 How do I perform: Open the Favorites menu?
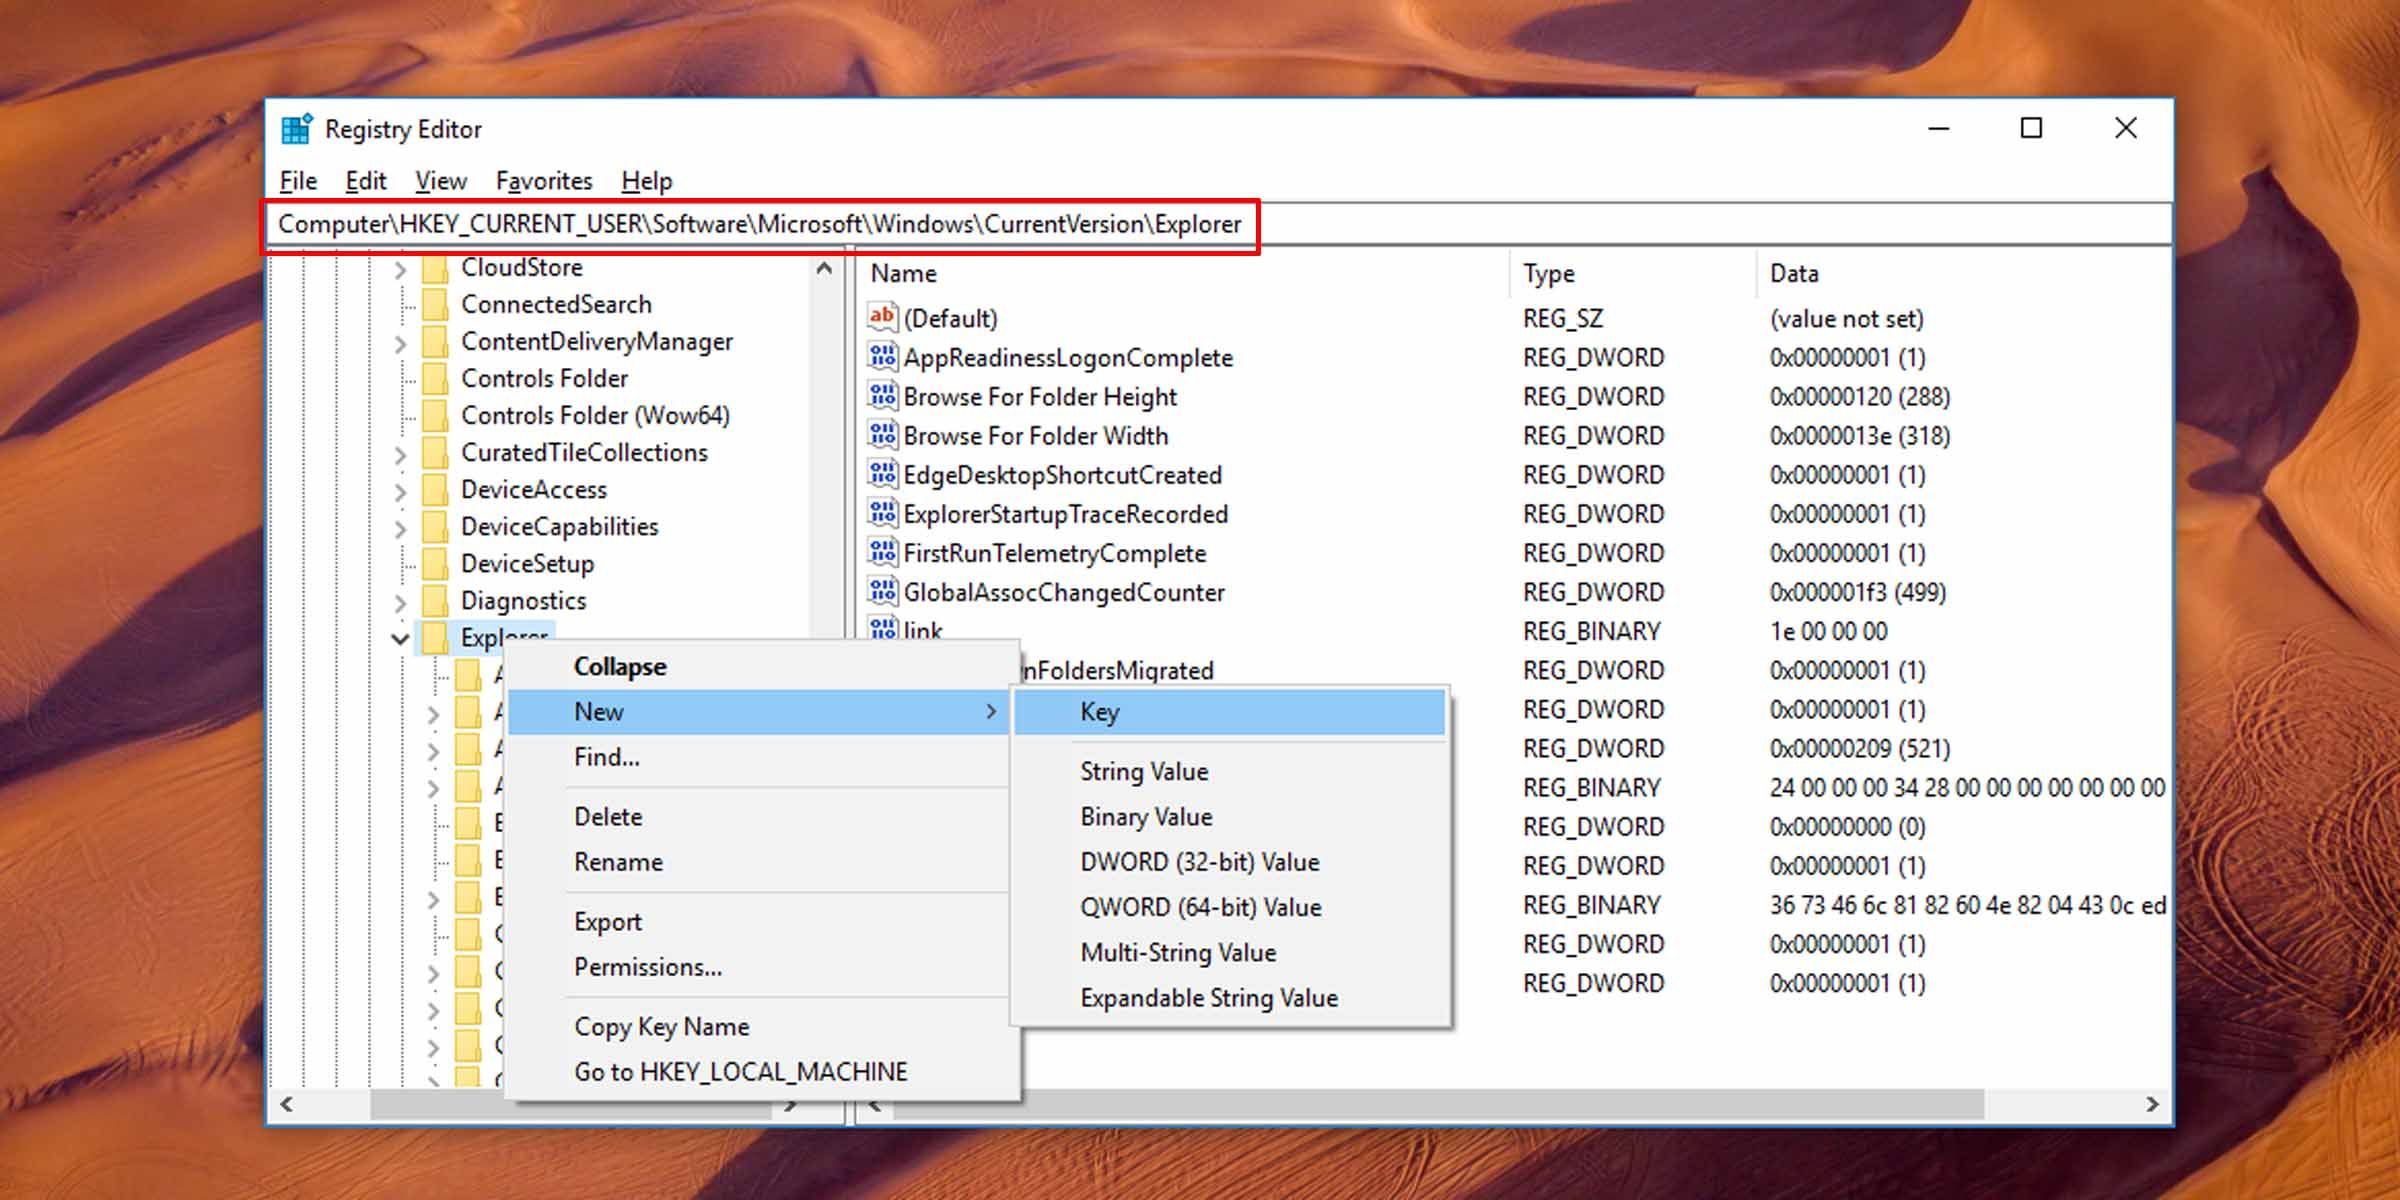coord(543,181)
